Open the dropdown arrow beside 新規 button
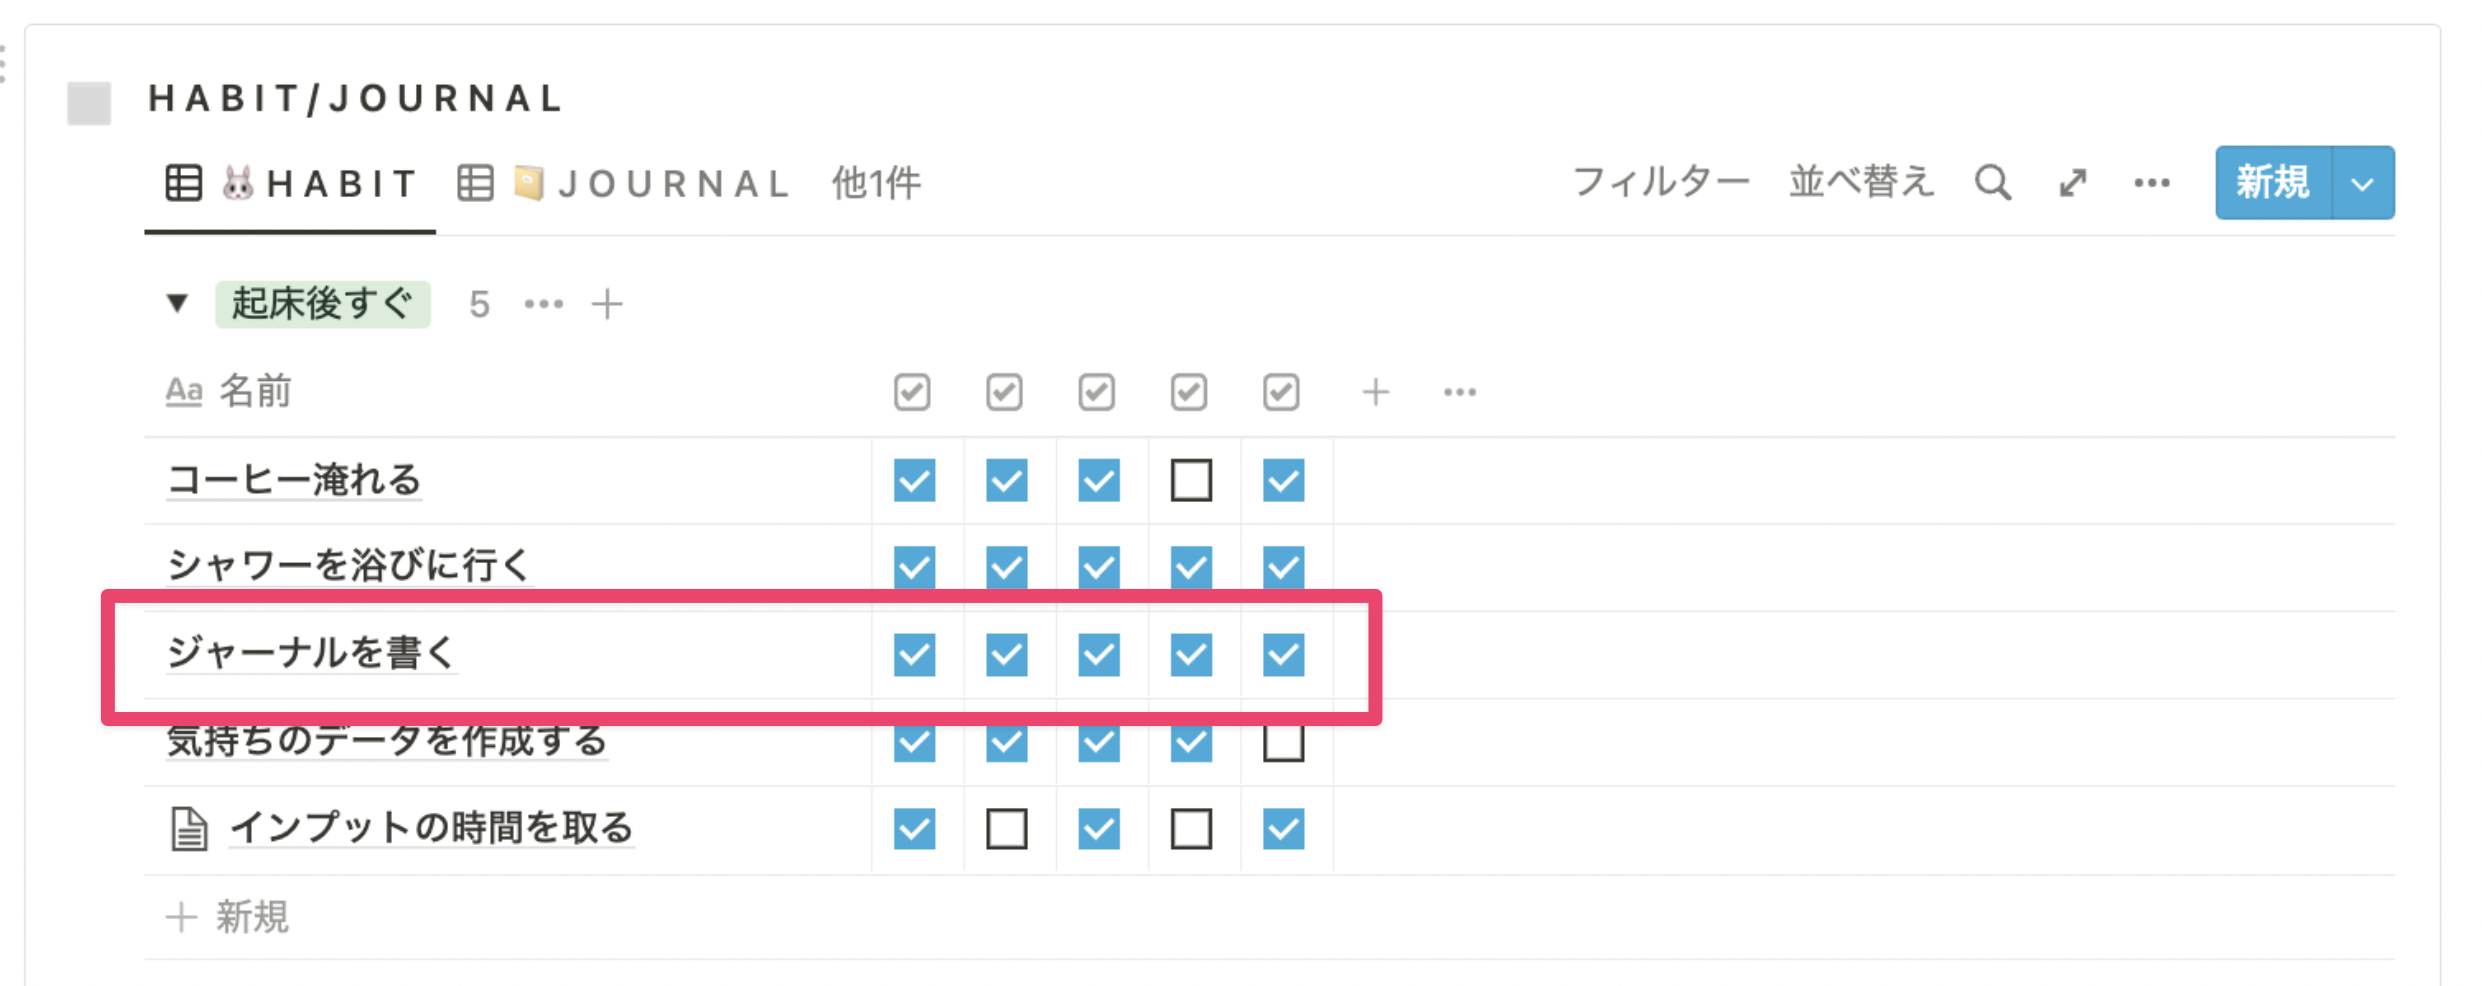 tap(2363, 183)
